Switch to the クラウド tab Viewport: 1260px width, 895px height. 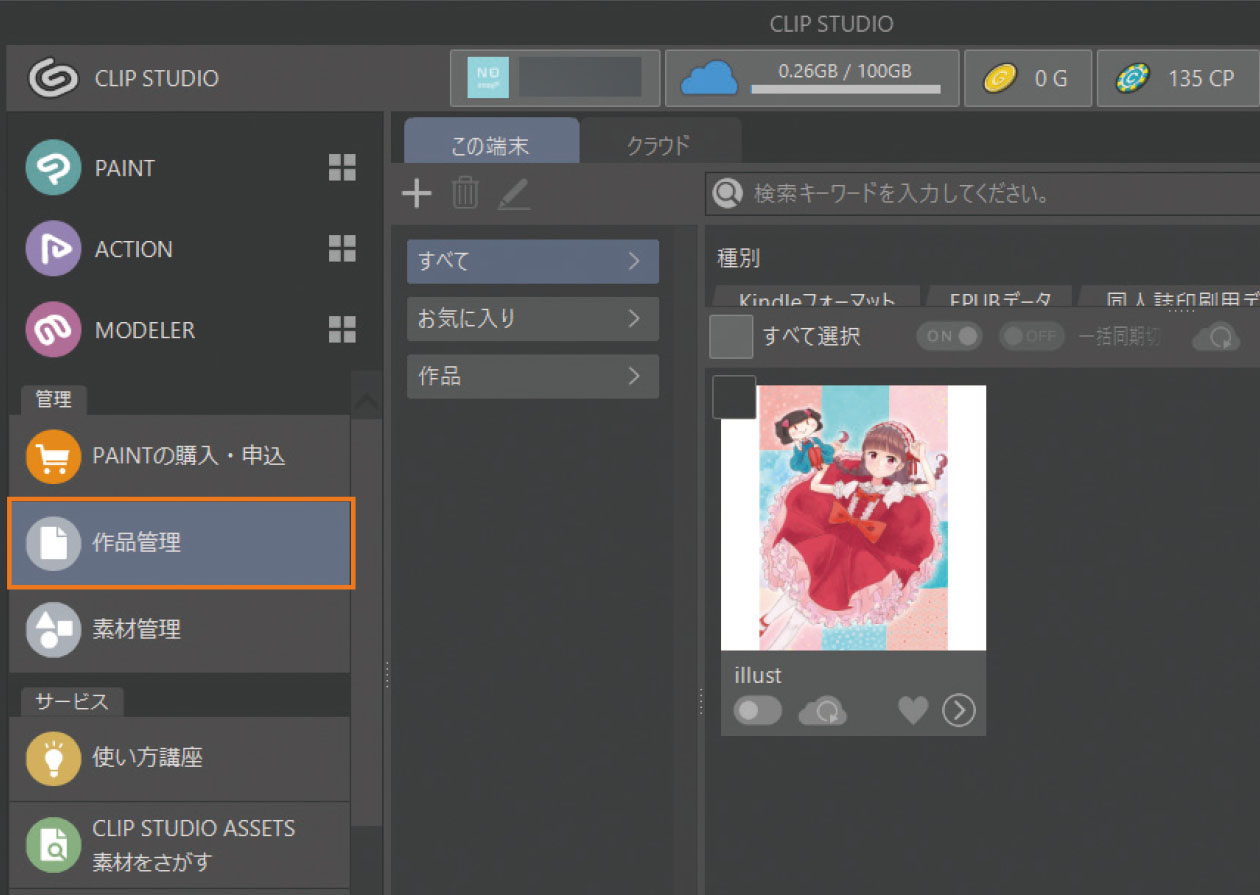coord(658,145)
